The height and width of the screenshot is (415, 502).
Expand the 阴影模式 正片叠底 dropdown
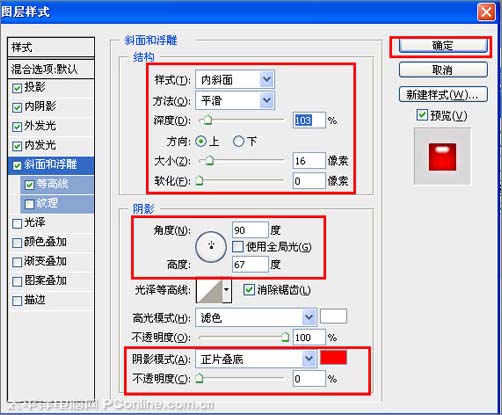pos(256,359)
